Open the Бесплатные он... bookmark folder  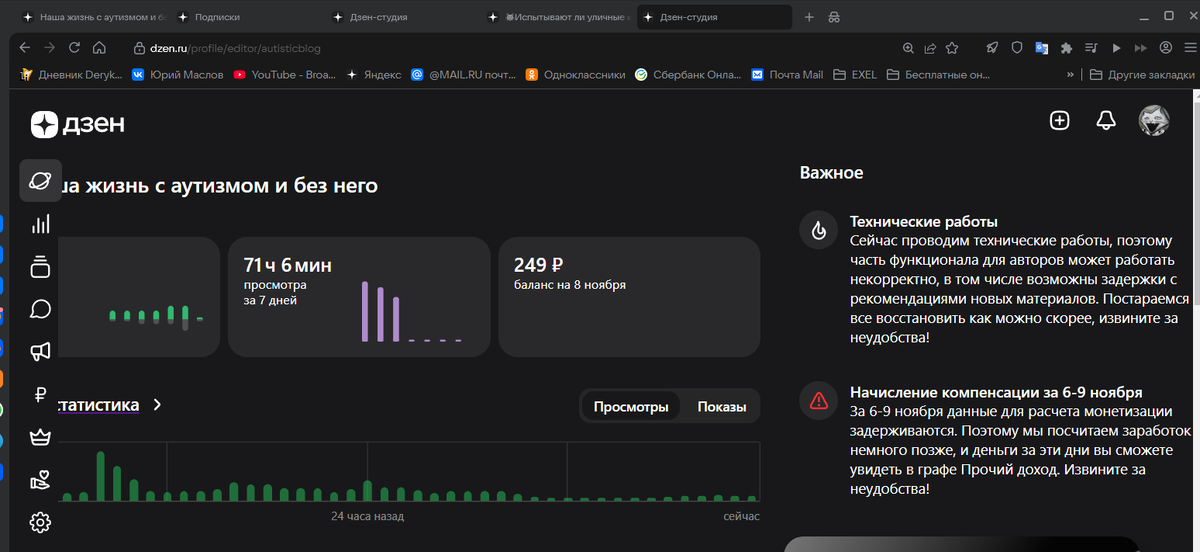point(940,74)
